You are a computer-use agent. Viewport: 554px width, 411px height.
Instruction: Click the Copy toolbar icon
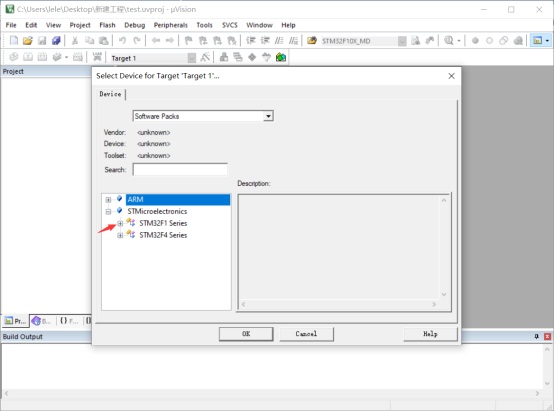coord(89,41)
